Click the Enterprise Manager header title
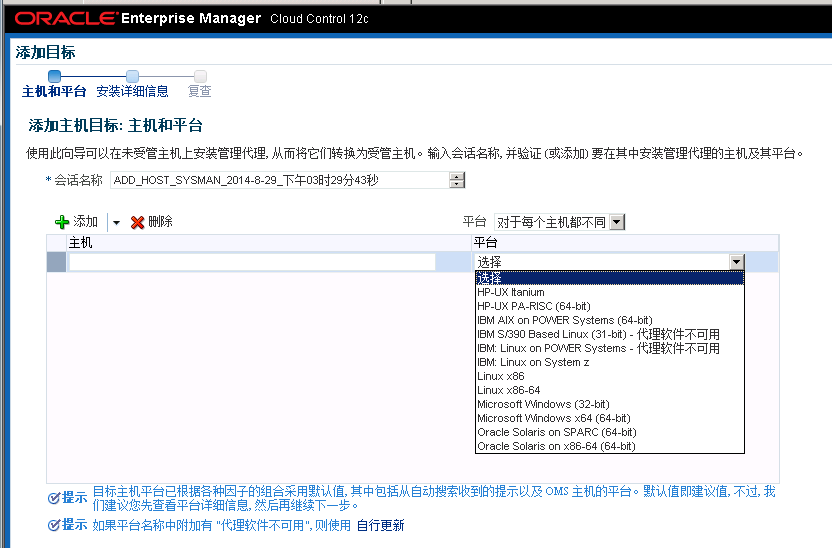The width and height of the screenshot is (832, 548). 191,18
